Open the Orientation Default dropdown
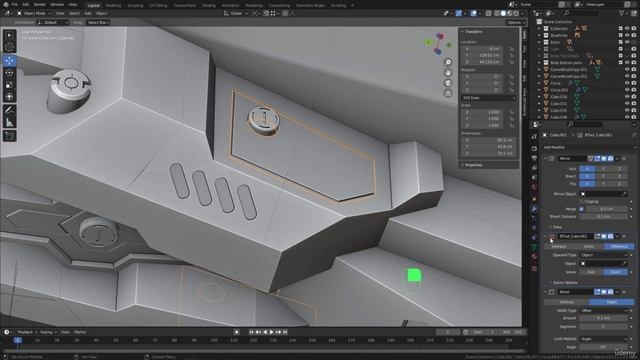This screenshot has width=640, height=360. [x=53, y=22]
